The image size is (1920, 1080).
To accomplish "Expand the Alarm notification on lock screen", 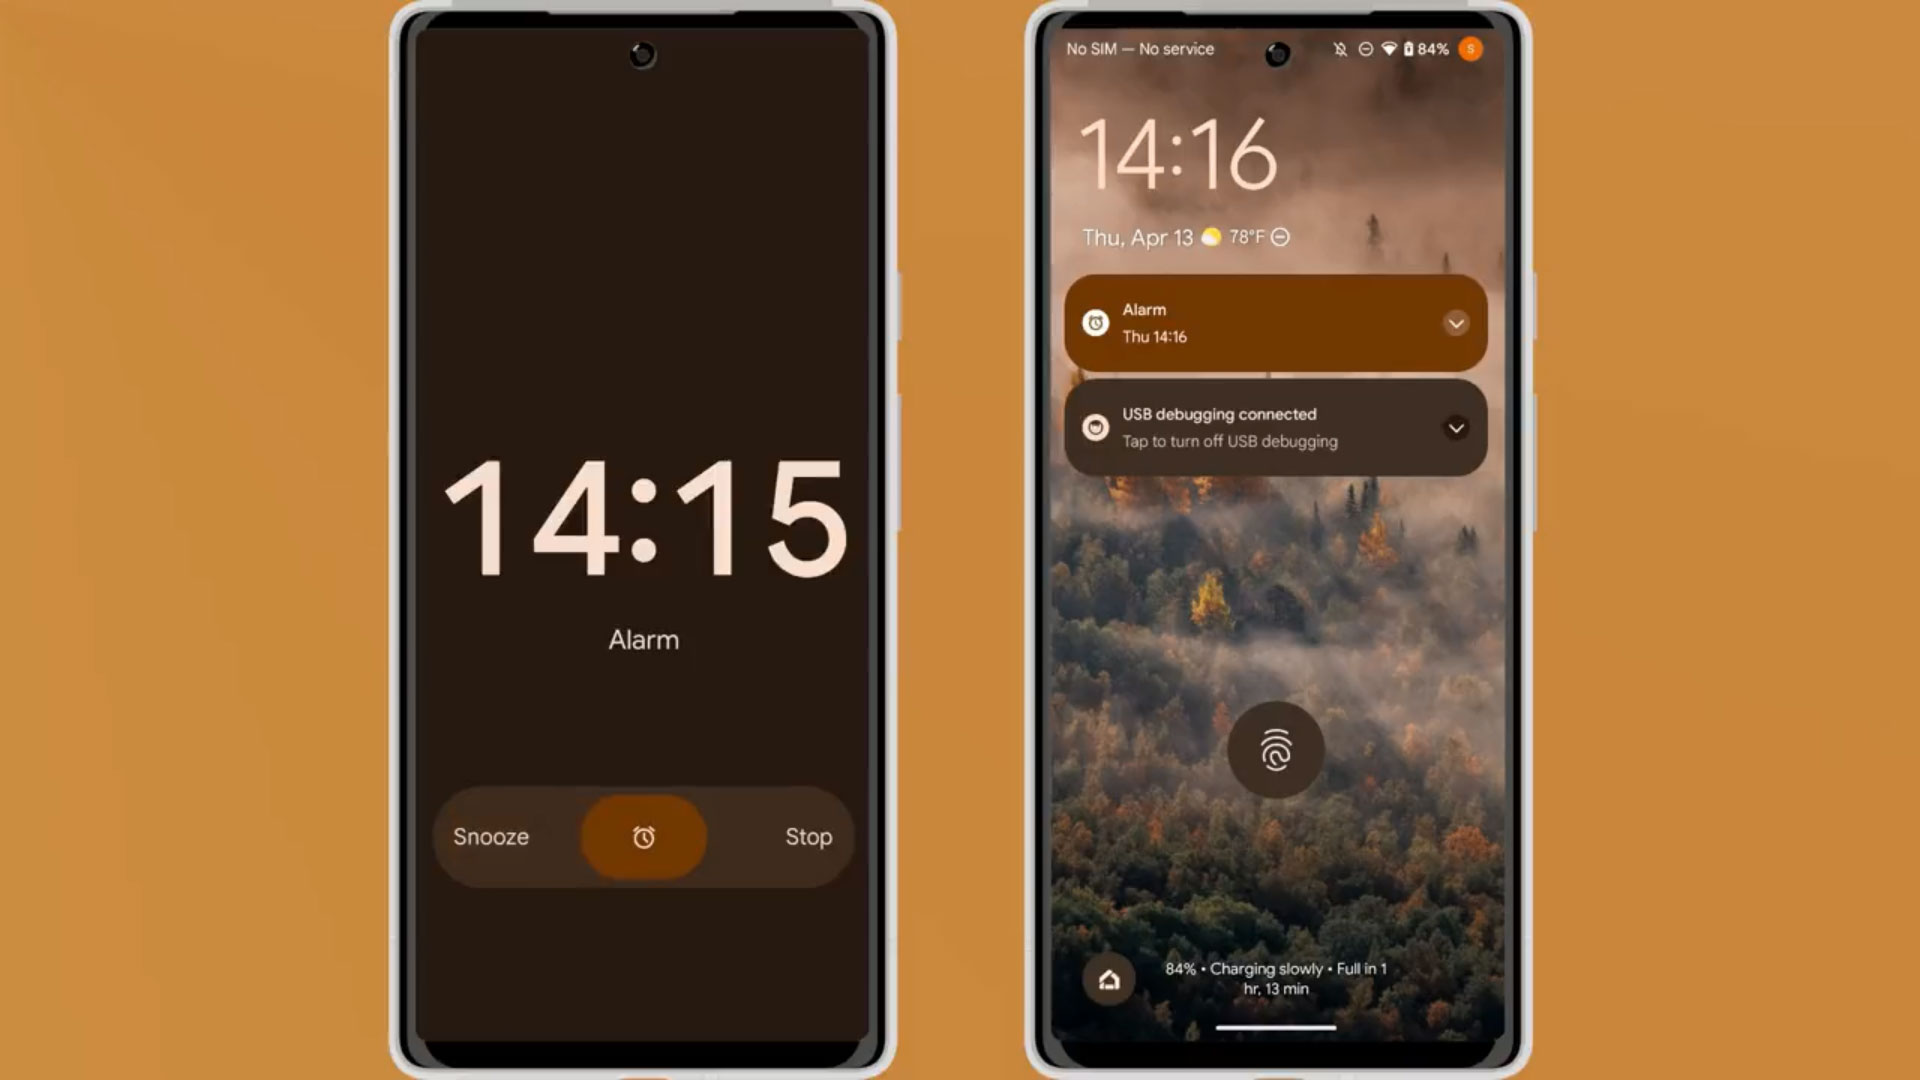I will pyautogui.click(x=1456, y=322).
